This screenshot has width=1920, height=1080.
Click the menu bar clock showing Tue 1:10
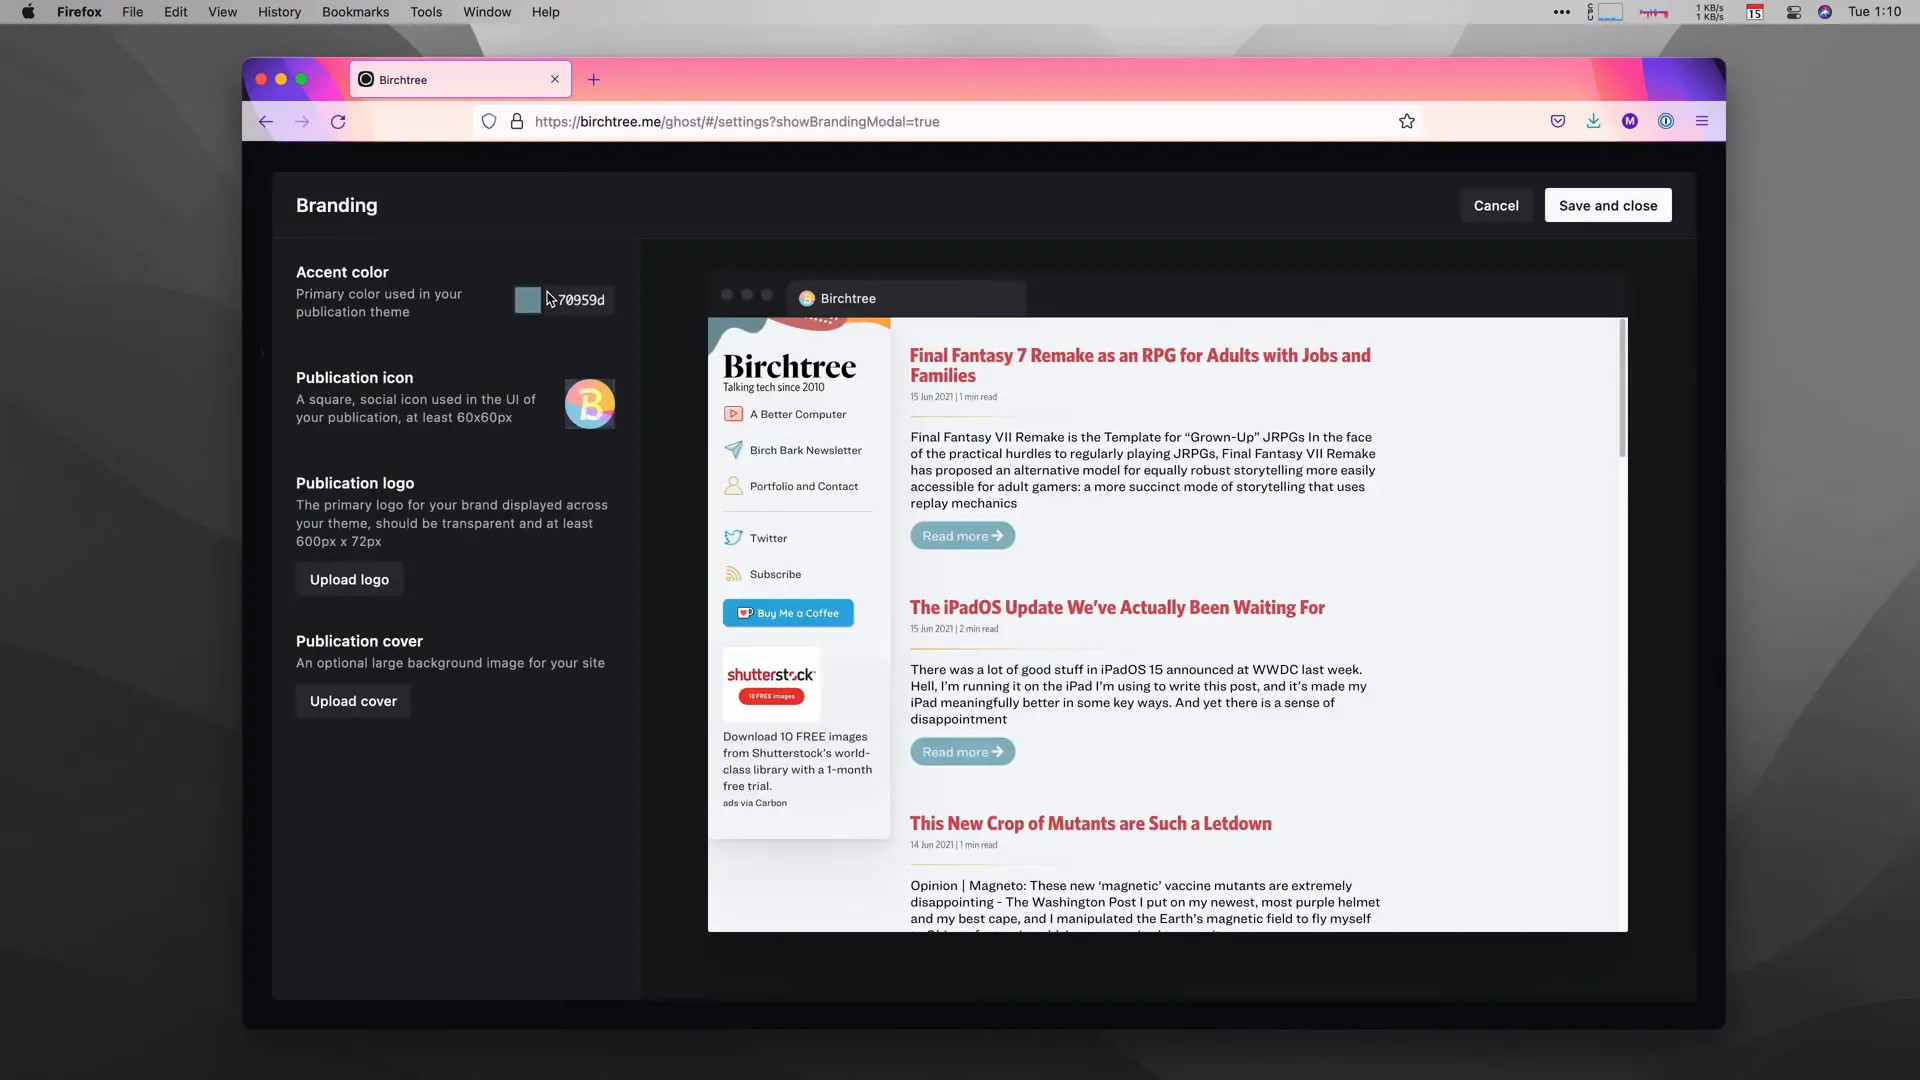tap(1874, 12)
